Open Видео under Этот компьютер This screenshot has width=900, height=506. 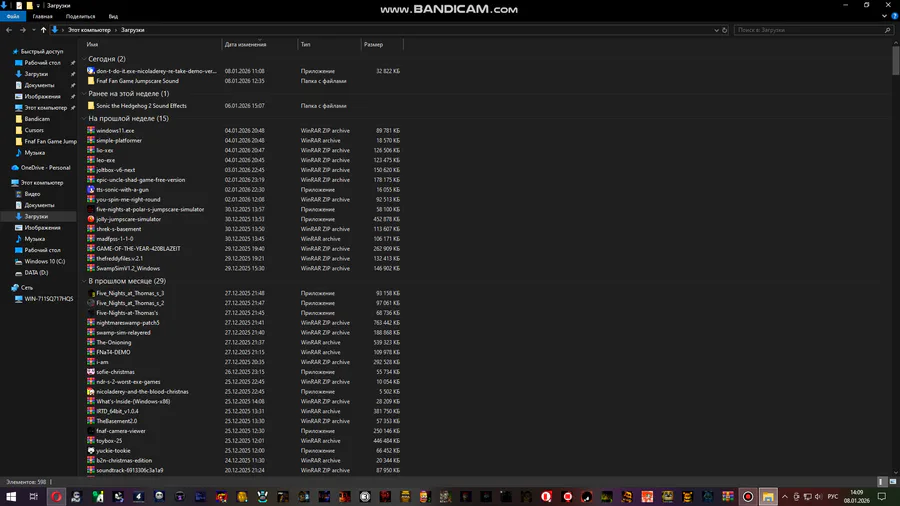pos(28,194)
